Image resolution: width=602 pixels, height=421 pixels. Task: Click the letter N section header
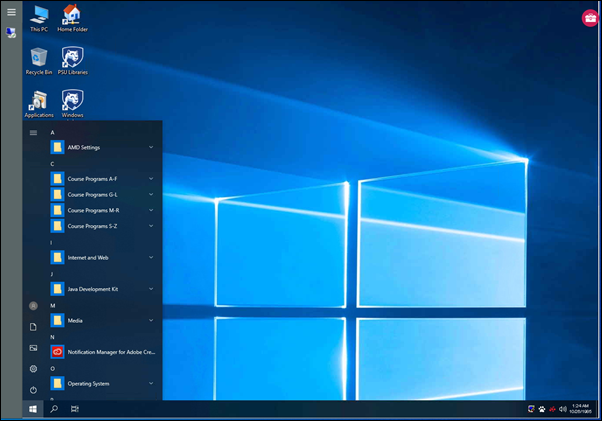click(x=52, y=337)
